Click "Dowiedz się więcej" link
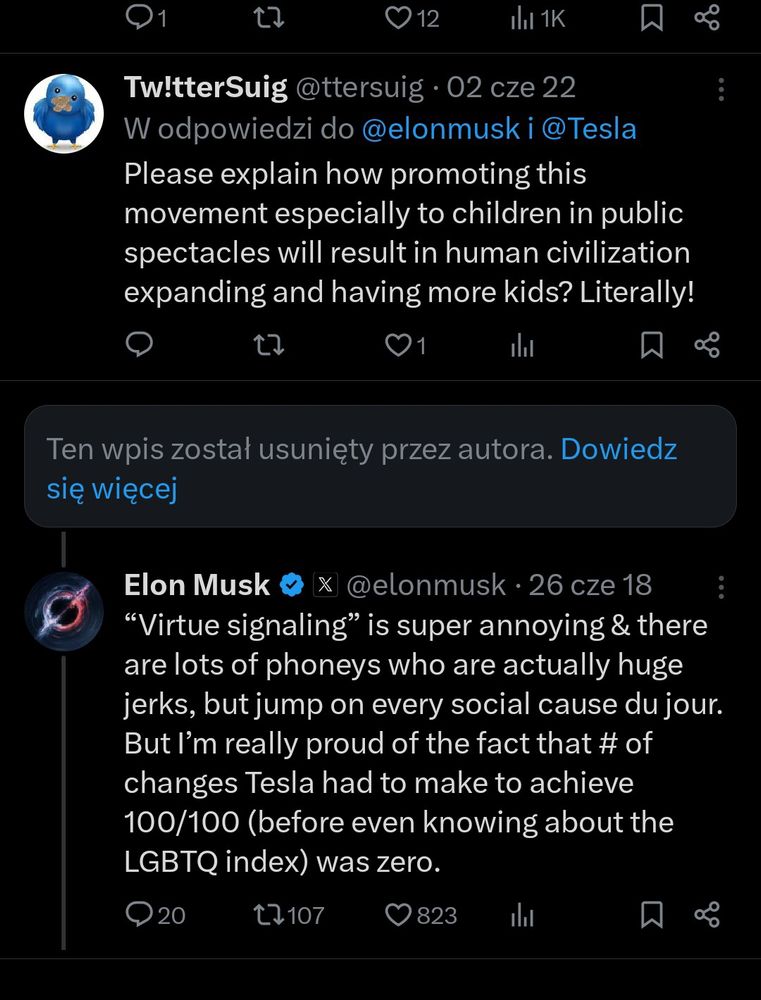The width and height of the screenshot is (761, 1000). 112,489
